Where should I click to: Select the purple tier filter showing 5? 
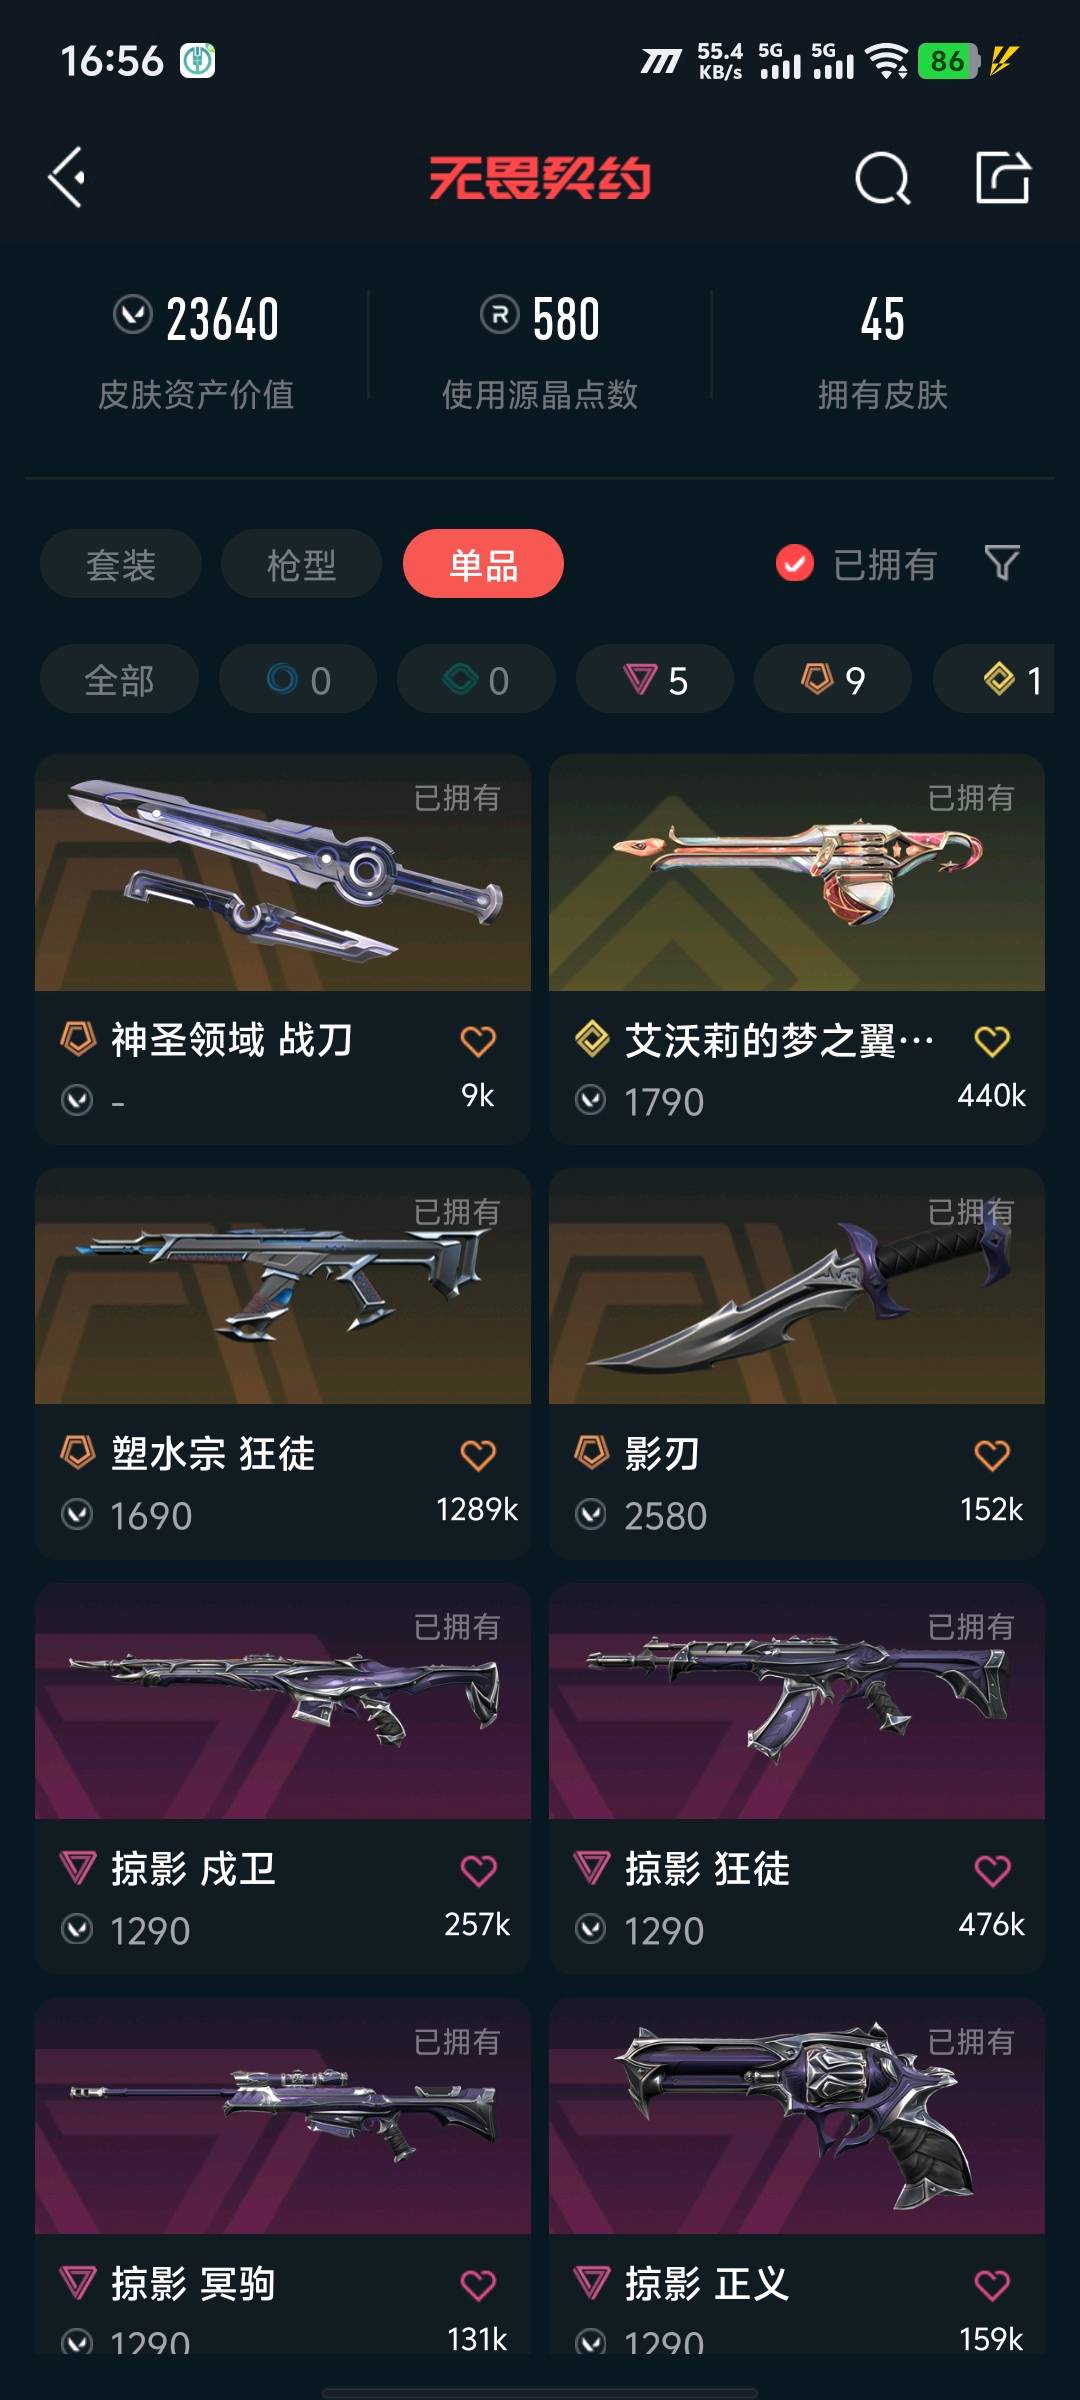coord(655,679)
